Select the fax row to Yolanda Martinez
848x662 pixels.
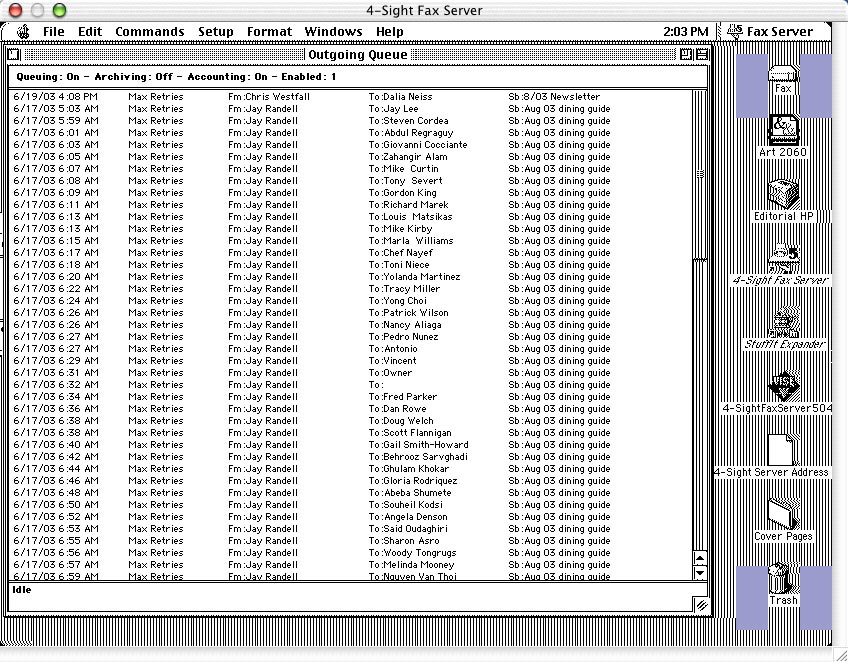tap(350, 276)
